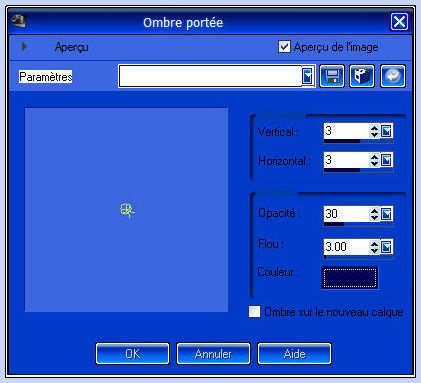This screenshot has height=383, width=421.
Task: Click inside the Vertical value field
Action: (x=346, y=131)
